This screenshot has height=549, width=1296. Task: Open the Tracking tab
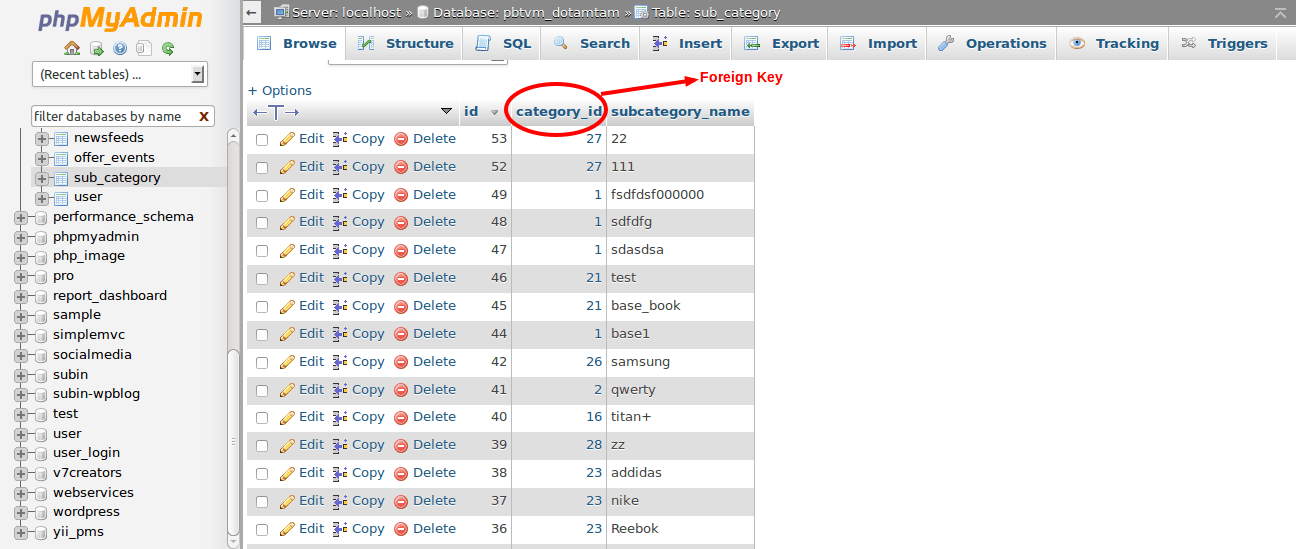coord(1114,43)
